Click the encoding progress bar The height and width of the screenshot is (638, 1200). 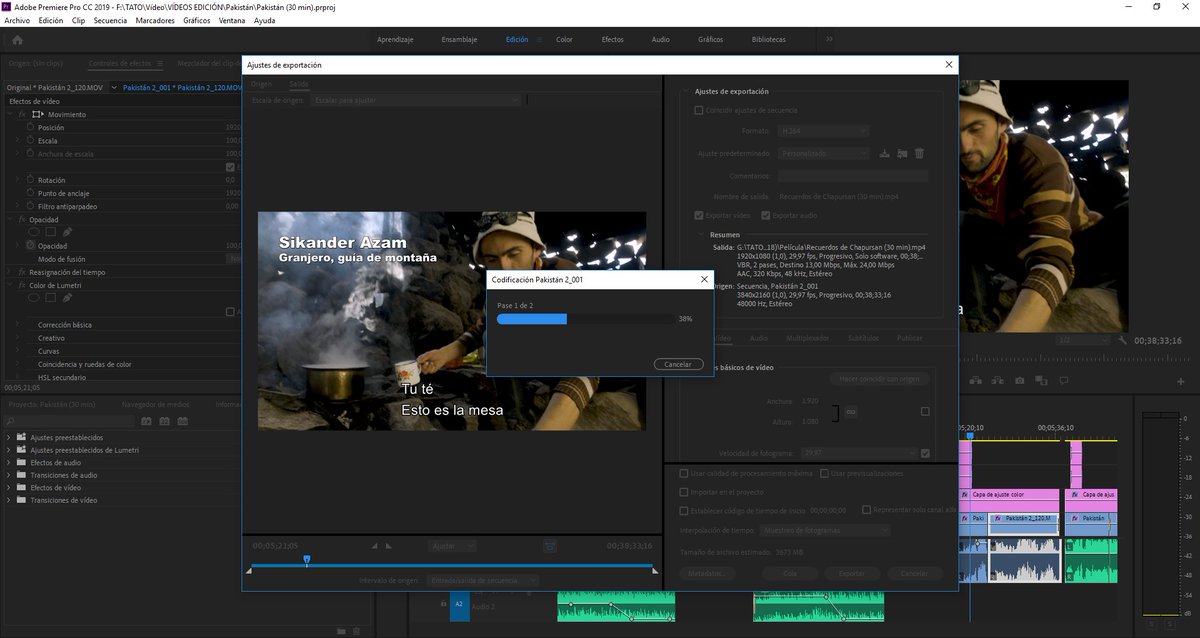pyautogui.click(x=586, y=319)
